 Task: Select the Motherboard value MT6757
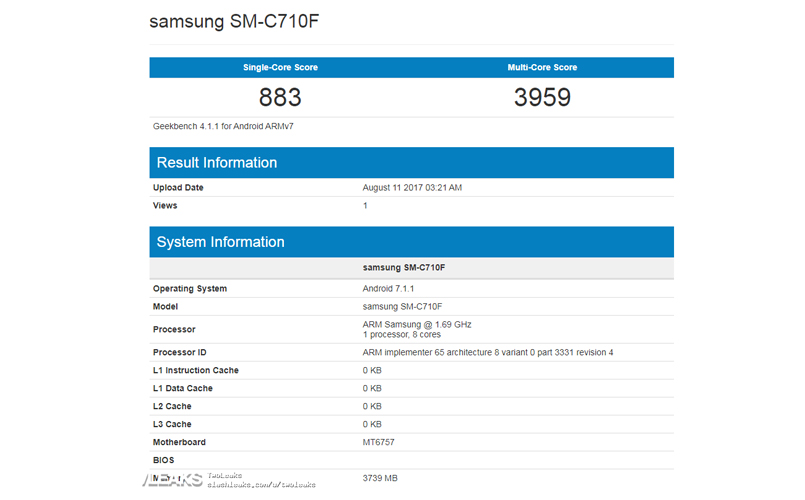pos(378,442)
